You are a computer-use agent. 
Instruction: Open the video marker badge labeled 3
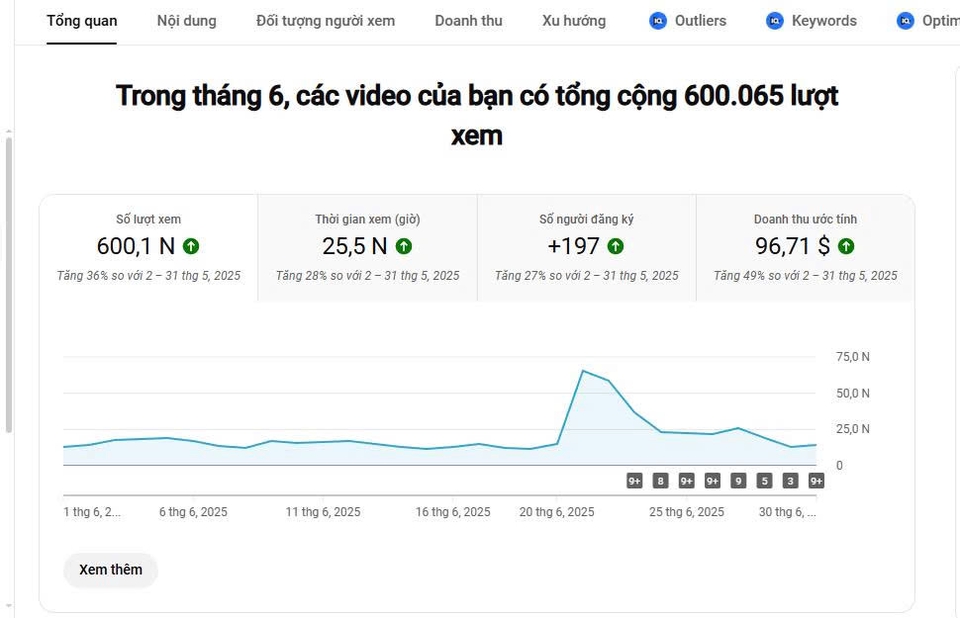(791, 481)
